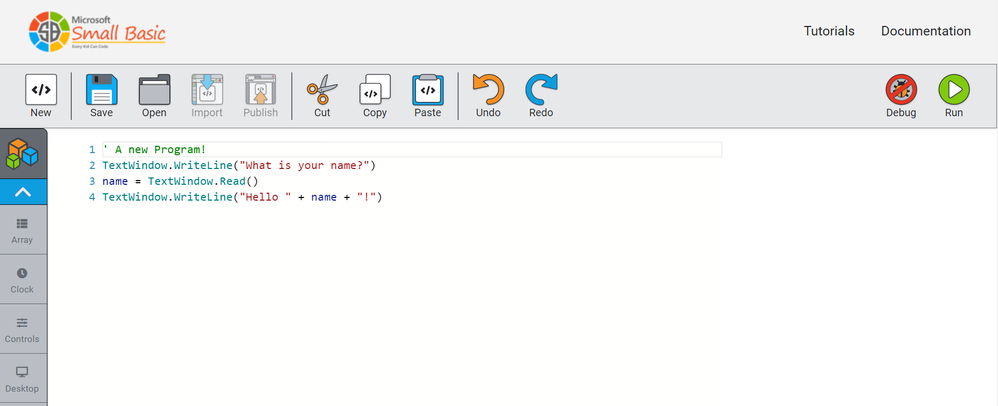Click the Import toolbar icon
Image resolution: width=998 pixels, height=406 pixels.
(207, 96)
